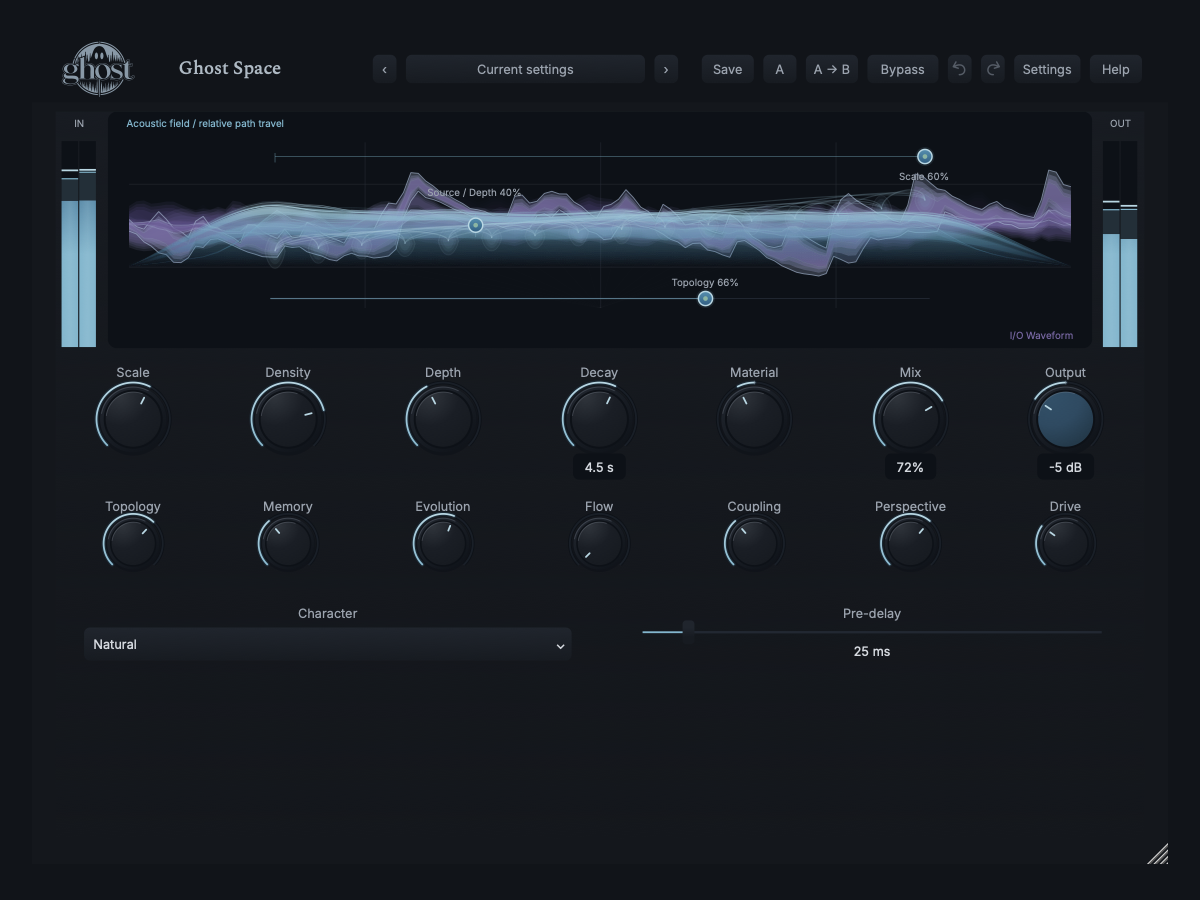Go to the previous preset arrow
Viewport: 1200px width, 900px height.
coord(385,69)
